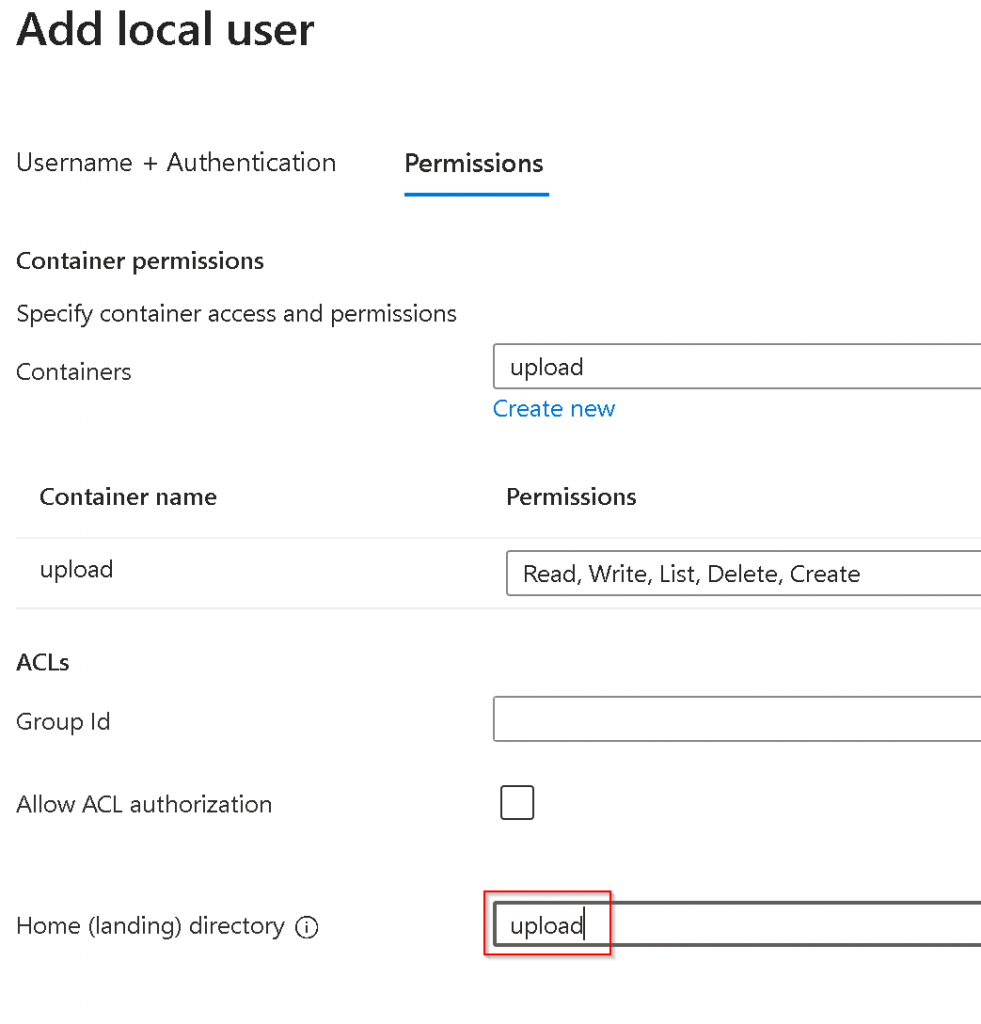Click the Specify container access description text

(236, 314)
